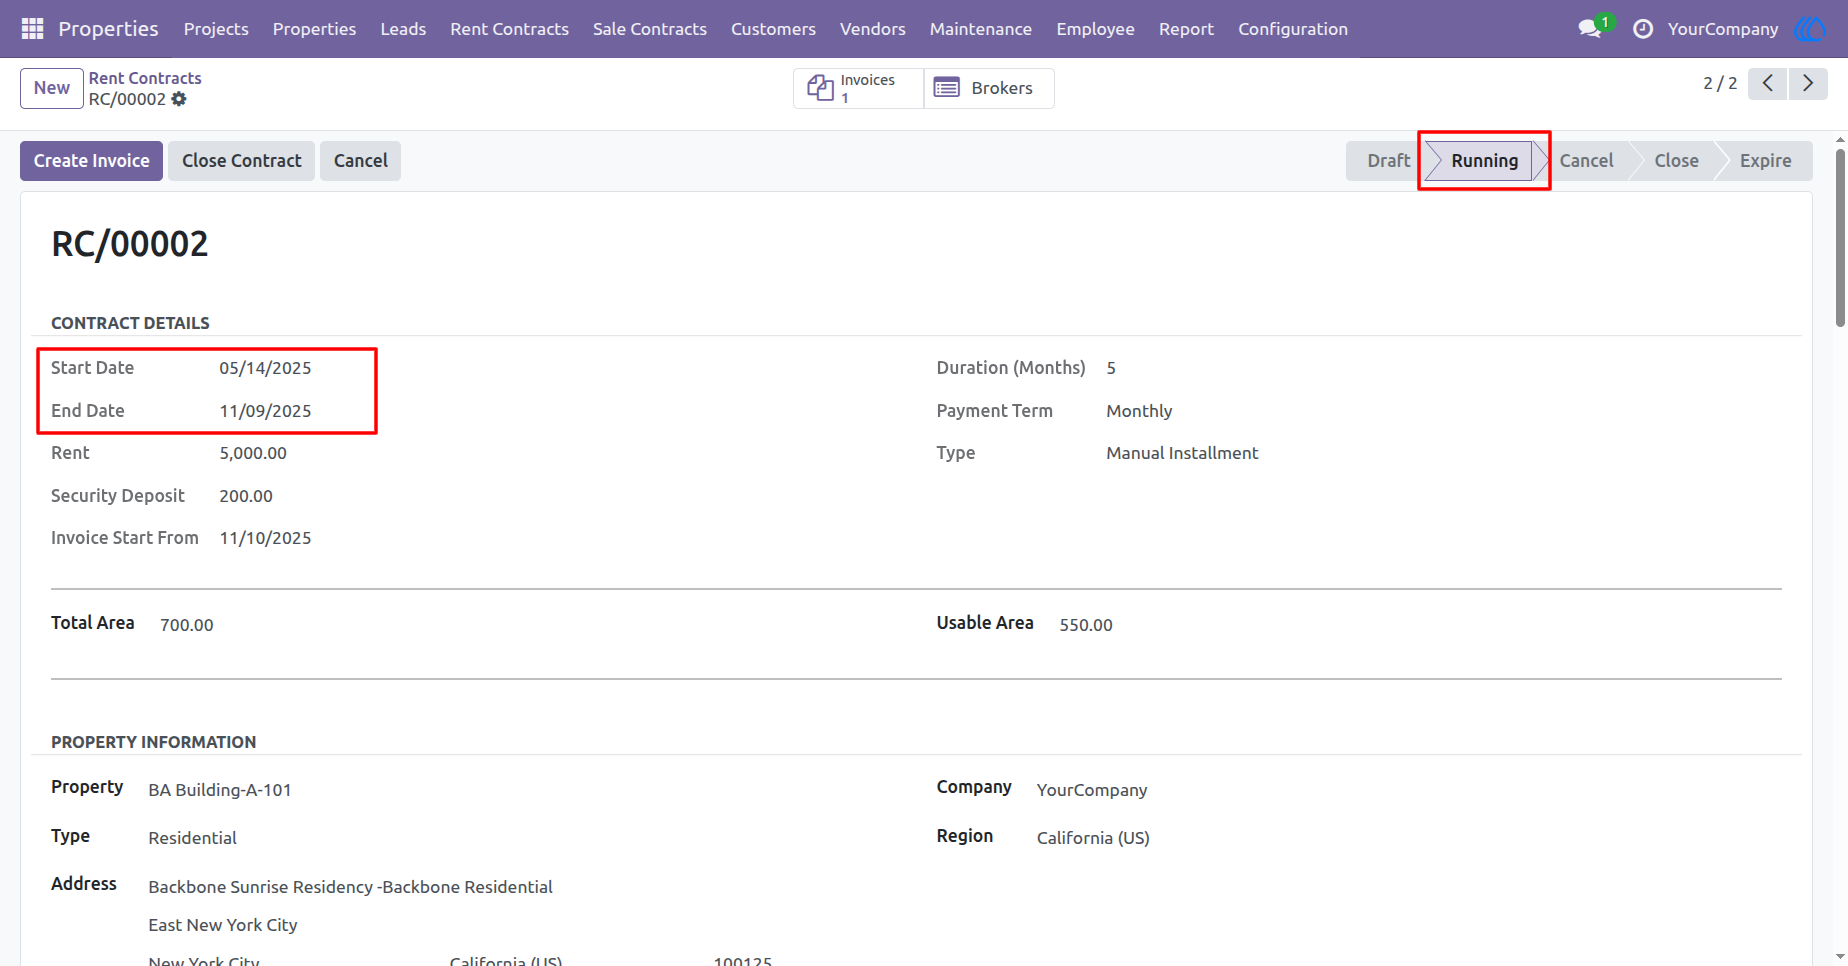Open the apps grid menu icon
This screenshot has width=1848, height=966.
[32, 29]
